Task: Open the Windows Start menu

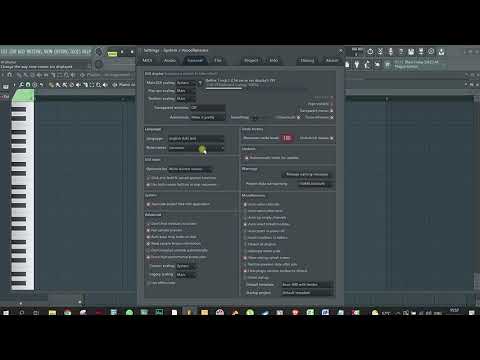Action: click(x=6, y=312)
